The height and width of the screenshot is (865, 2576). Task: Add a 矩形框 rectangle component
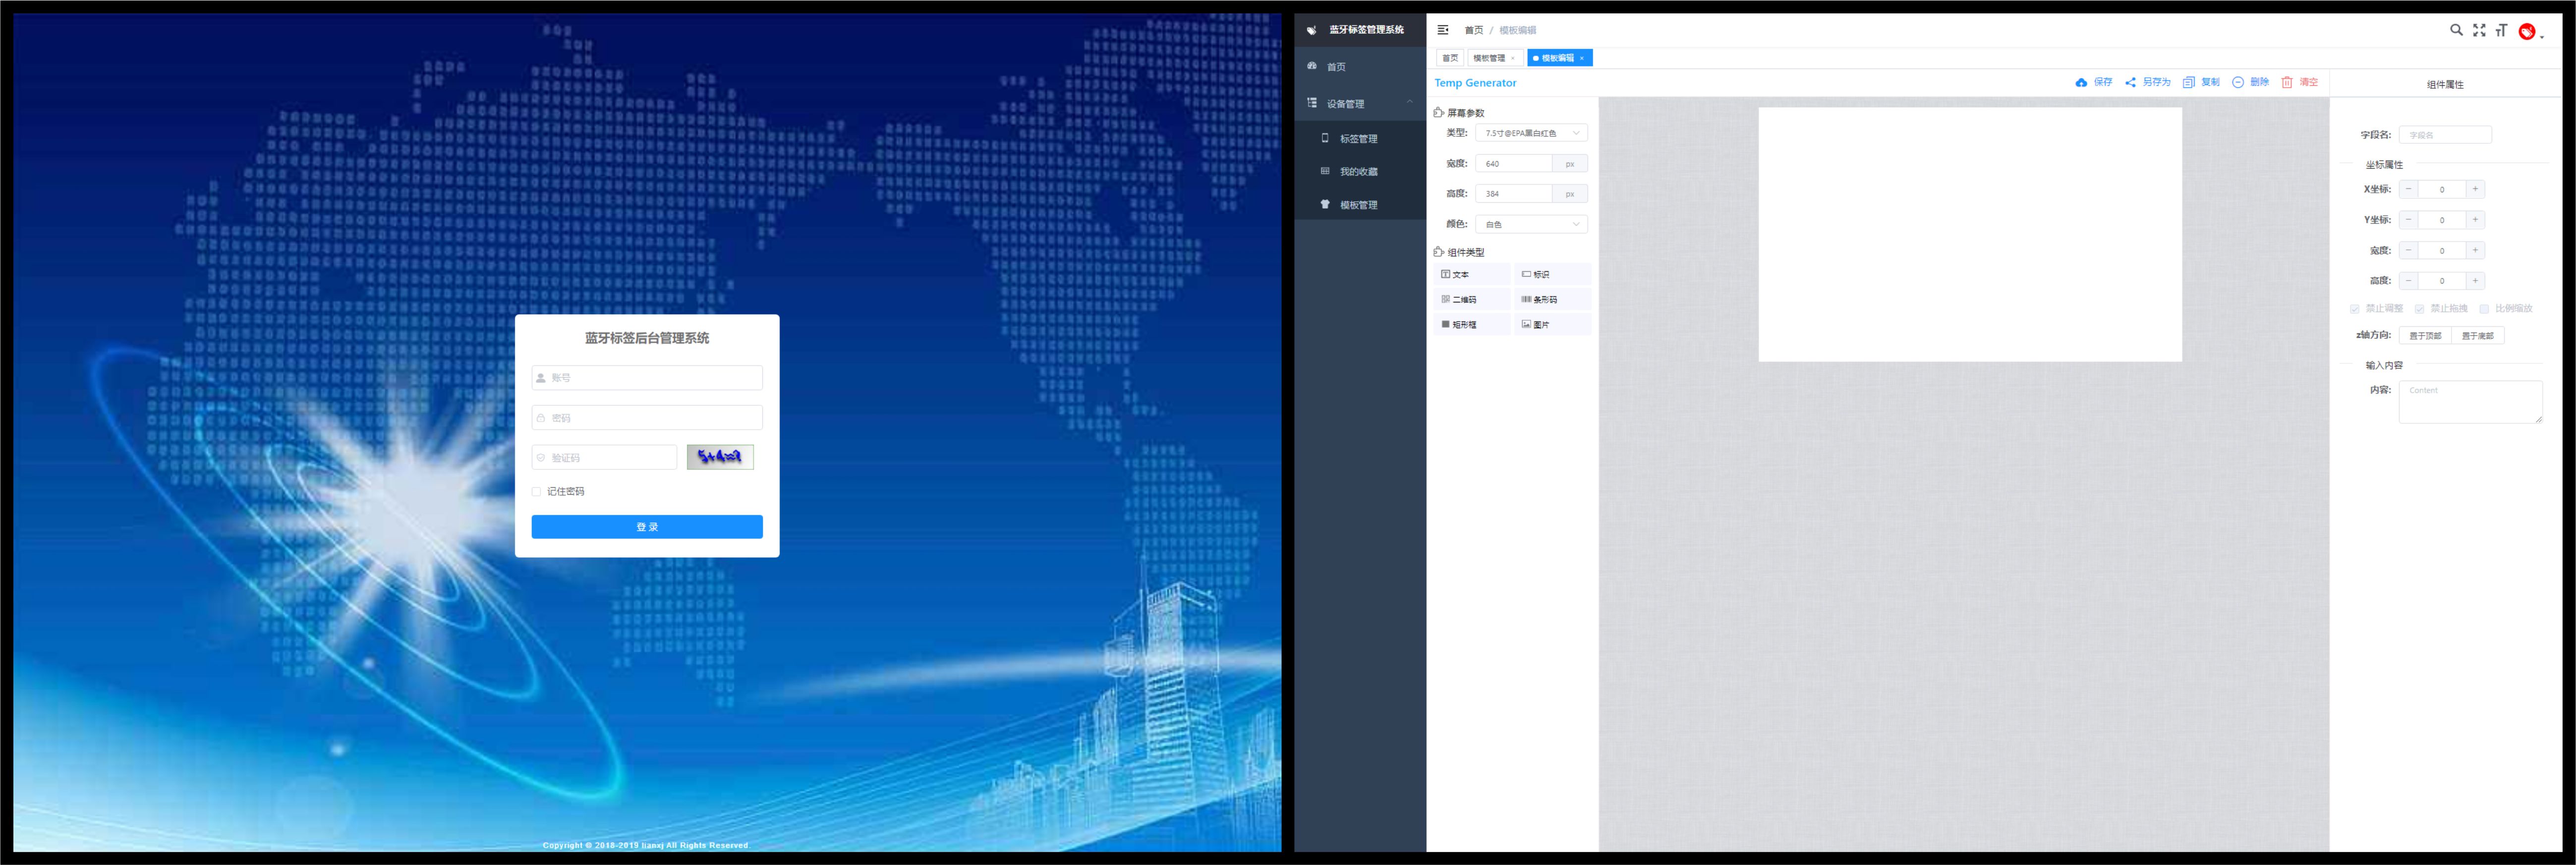1472,324
